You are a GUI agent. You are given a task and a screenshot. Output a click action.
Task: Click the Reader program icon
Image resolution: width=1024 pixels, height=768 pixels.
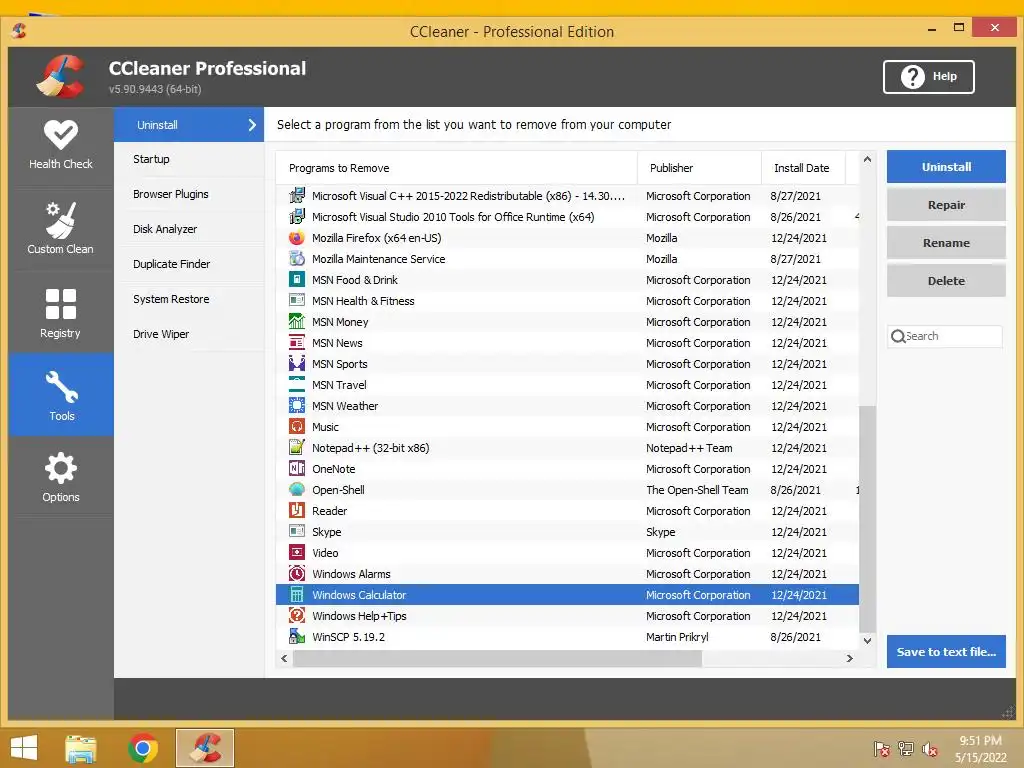pos(296,511)
